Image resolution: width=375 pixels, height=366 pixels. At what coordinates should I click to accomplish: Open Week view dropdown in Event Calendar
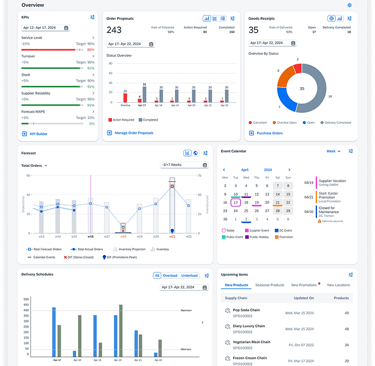pyautogui.click(x=333, y=151)
